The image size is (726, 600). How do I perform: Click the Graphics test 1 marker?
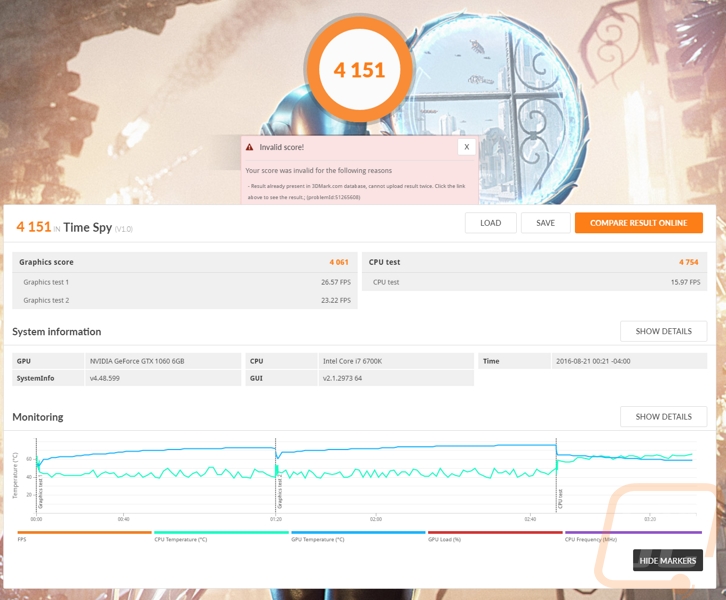click(40, 492)
